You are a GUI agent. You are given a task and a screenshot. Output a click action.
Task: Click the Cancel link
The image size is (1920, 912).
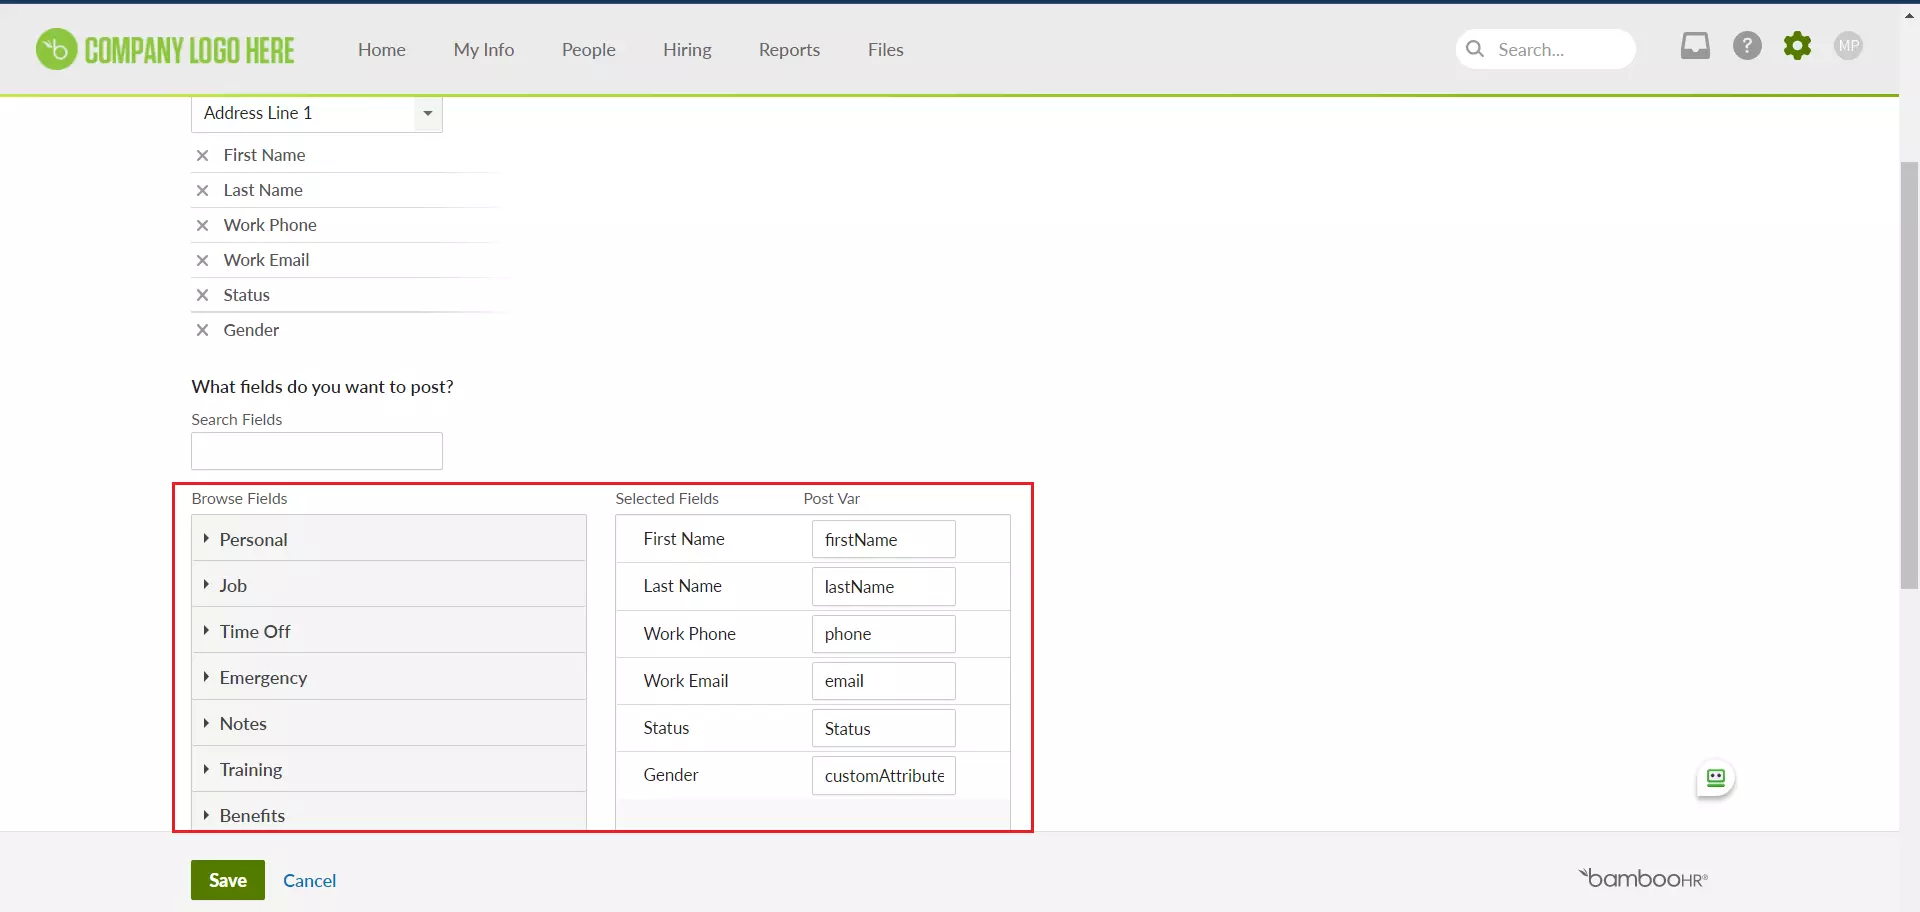309,880
